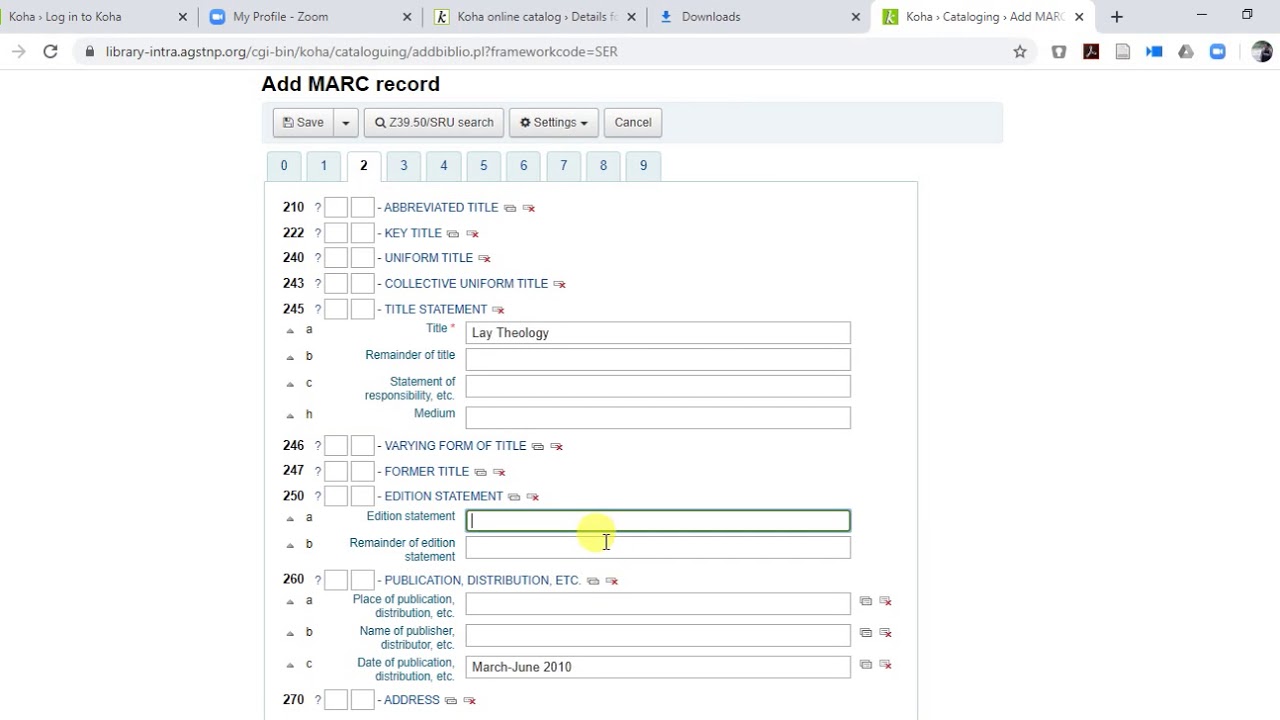Switch to MARC section tab 9
This screenshot has height=720, width=1280.
(x=644, y=166)
